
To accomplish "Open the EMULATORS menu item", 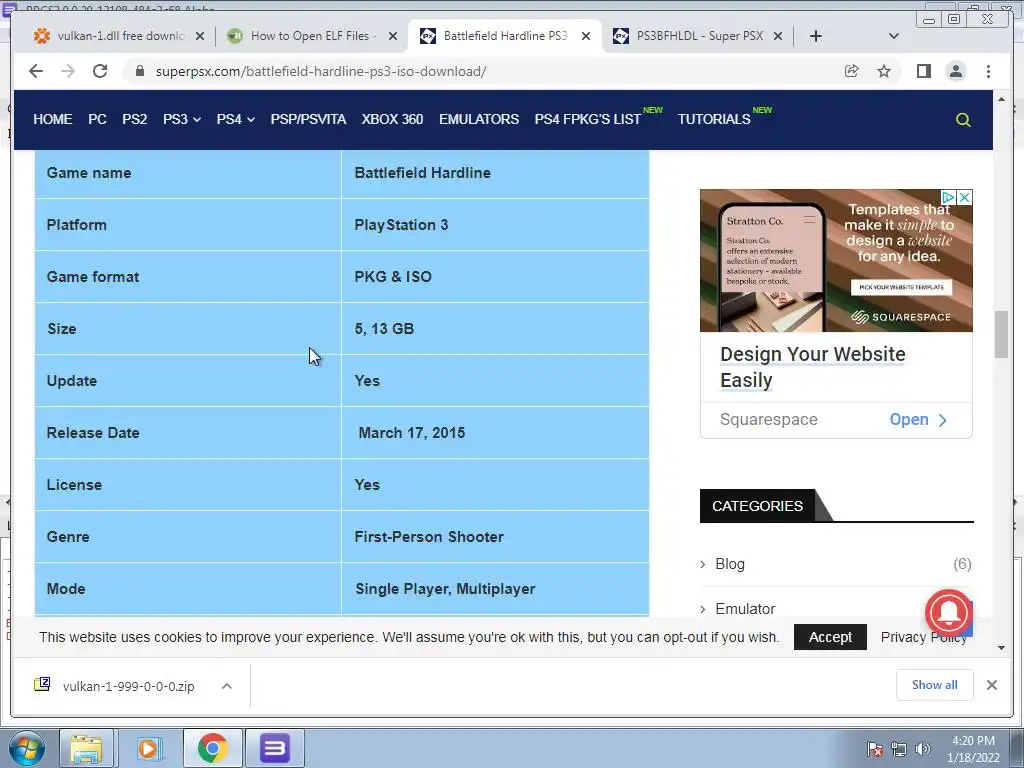I will coord(479,120).
